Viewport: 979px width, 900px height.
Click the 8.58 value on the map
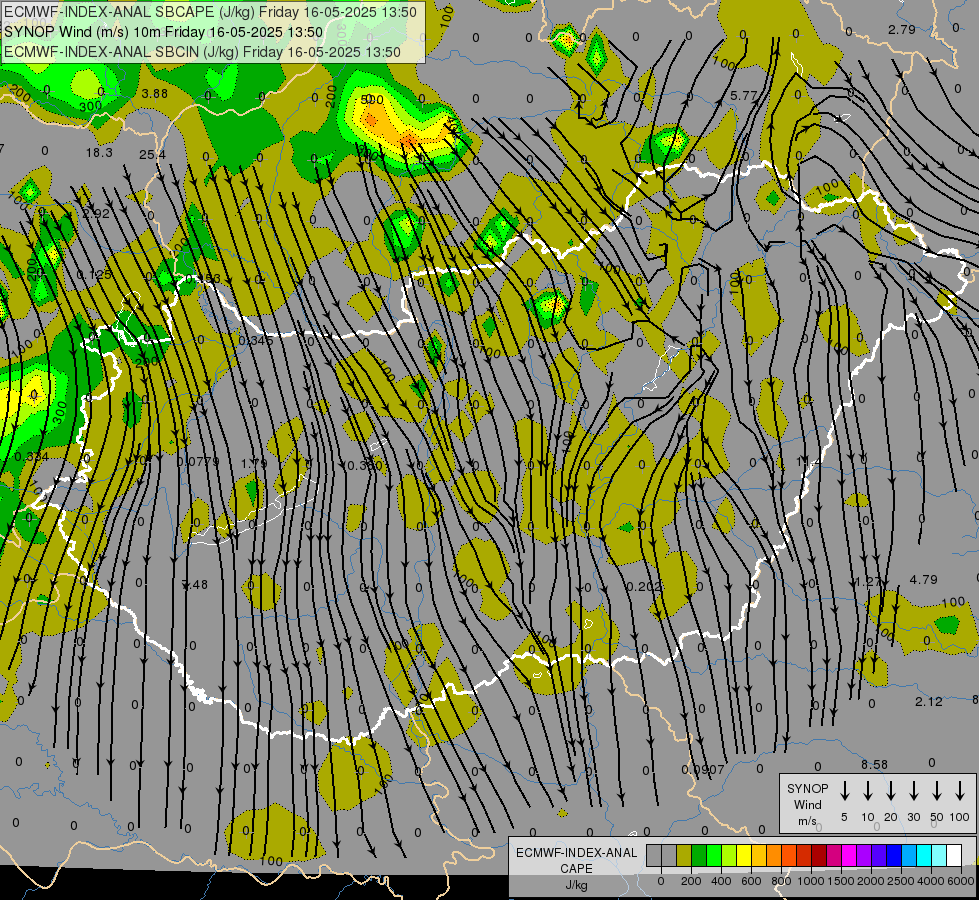pos(874,764)
